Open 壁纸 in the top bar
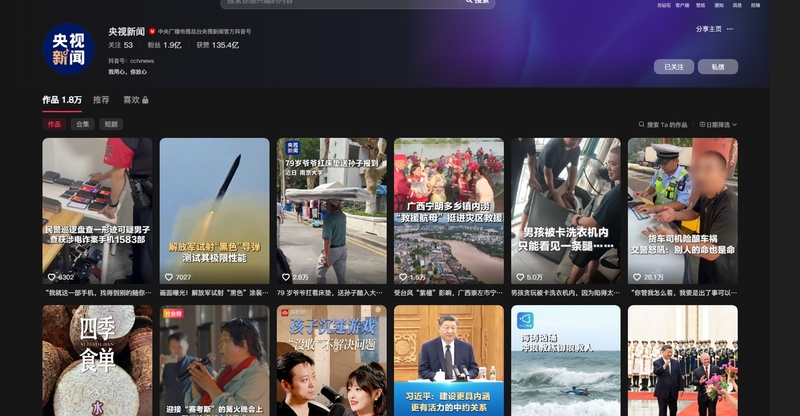800x416 pixels. coord(701,5)
